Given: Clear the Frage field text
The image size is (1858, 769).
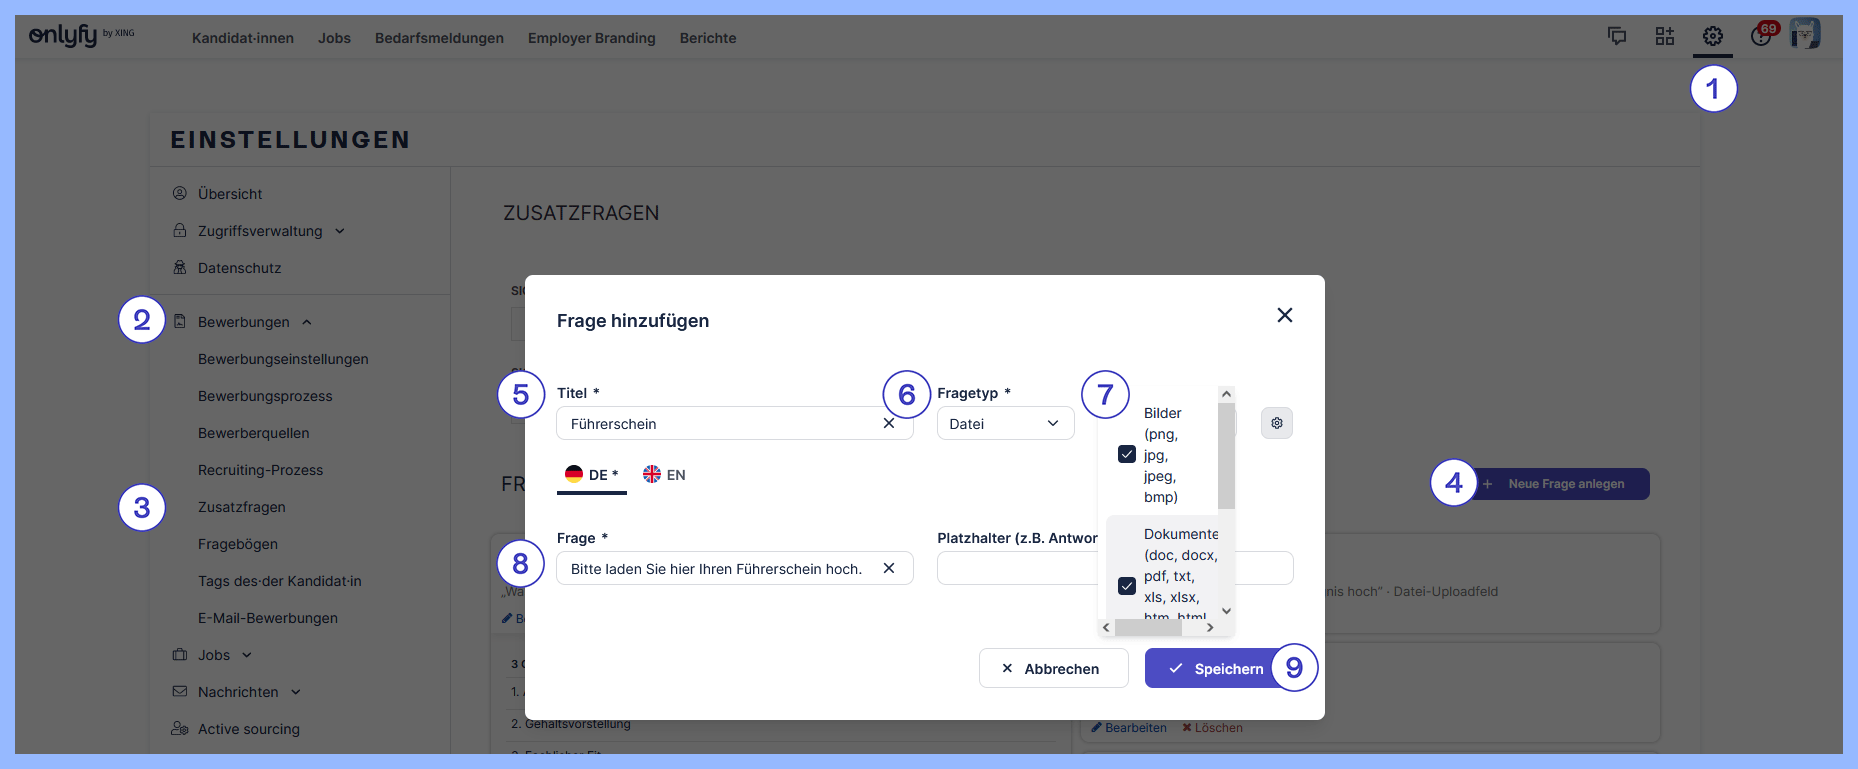Looking at the screenshot, I should pos(888,568).
